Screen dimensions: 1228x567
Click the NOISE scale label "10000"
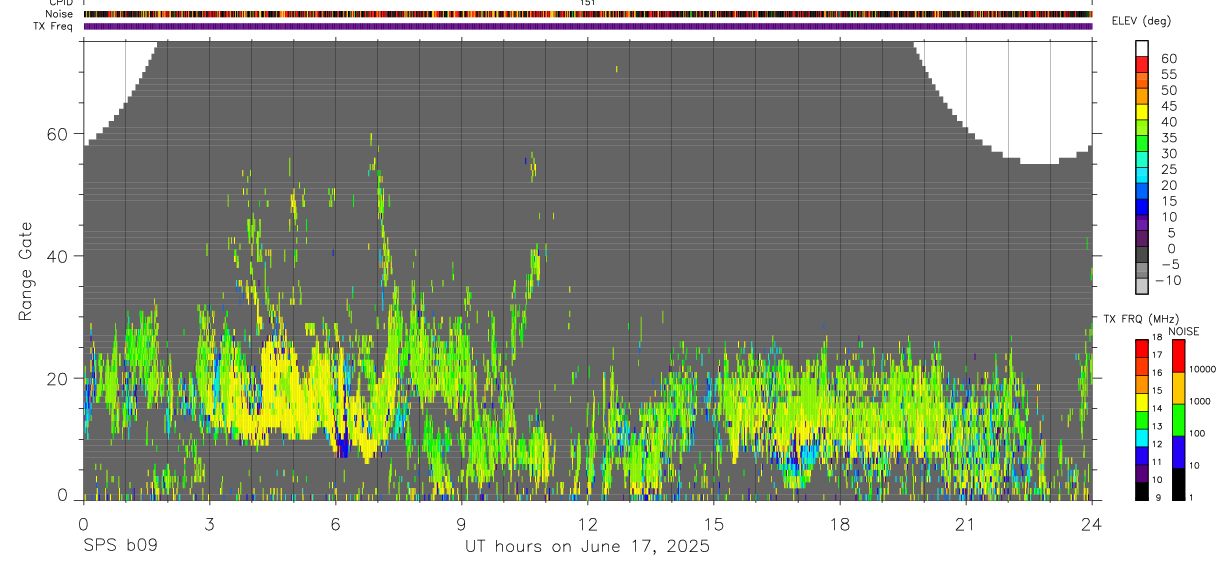(x=1201, y=369)
